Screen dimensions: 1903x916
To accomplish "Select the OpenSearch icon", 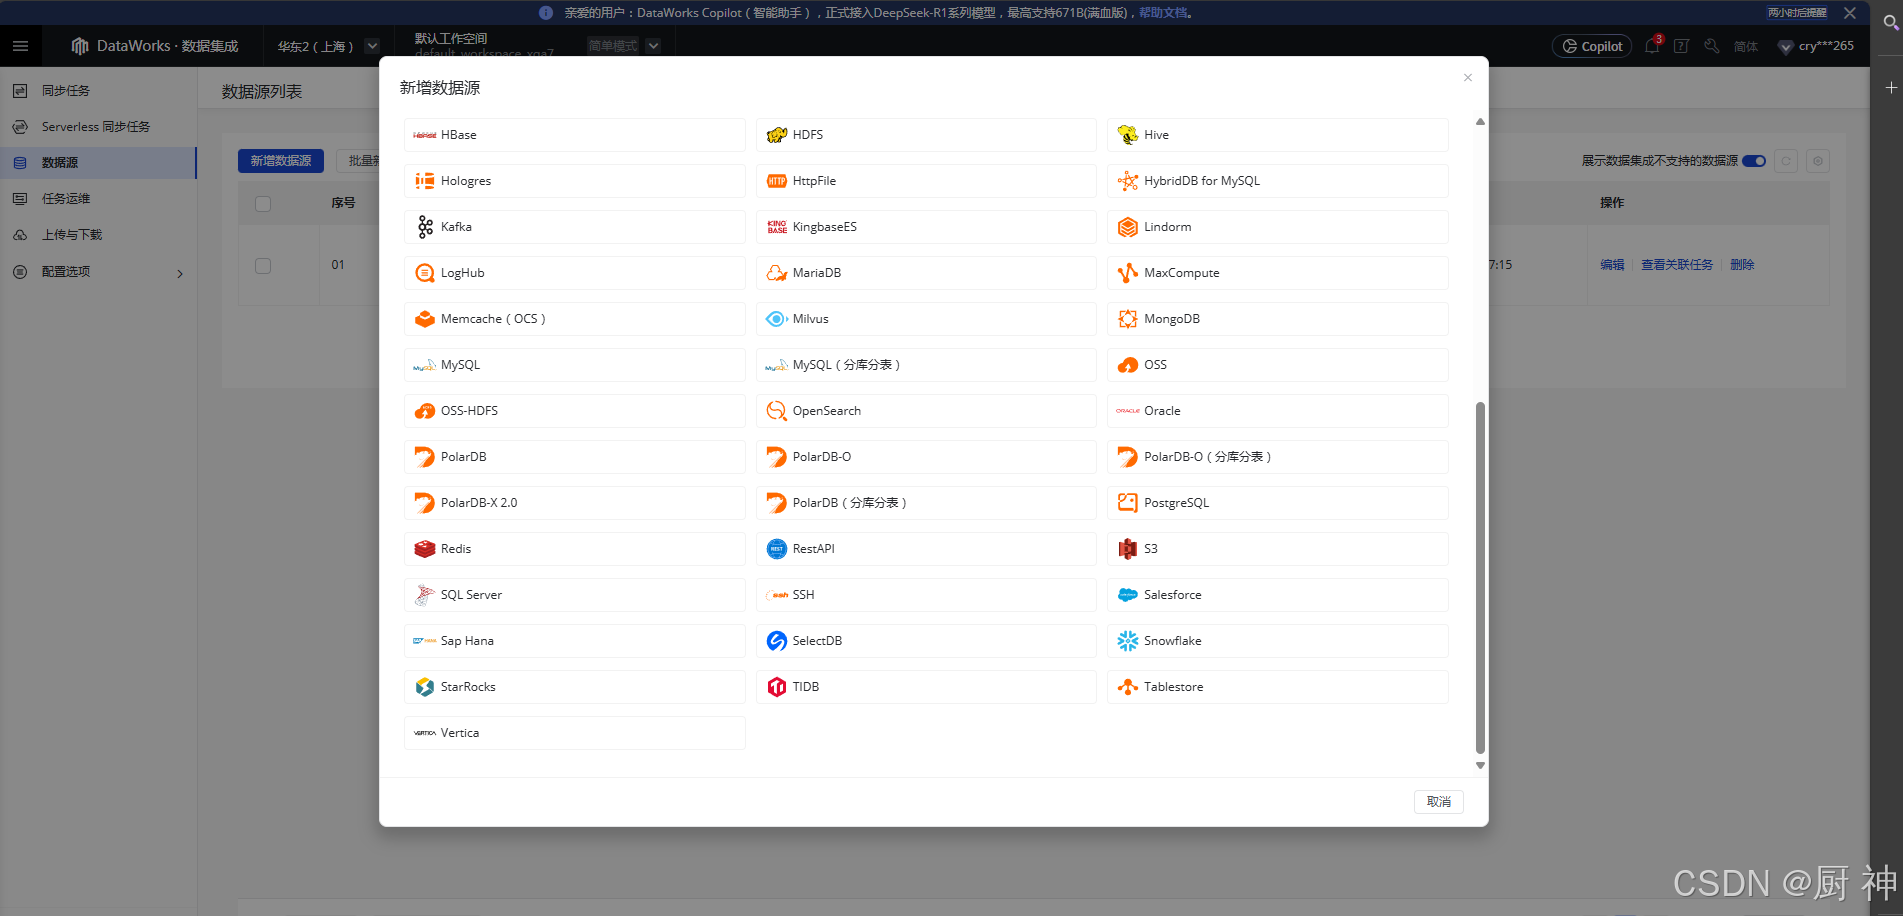I will [x=777, y=411].
